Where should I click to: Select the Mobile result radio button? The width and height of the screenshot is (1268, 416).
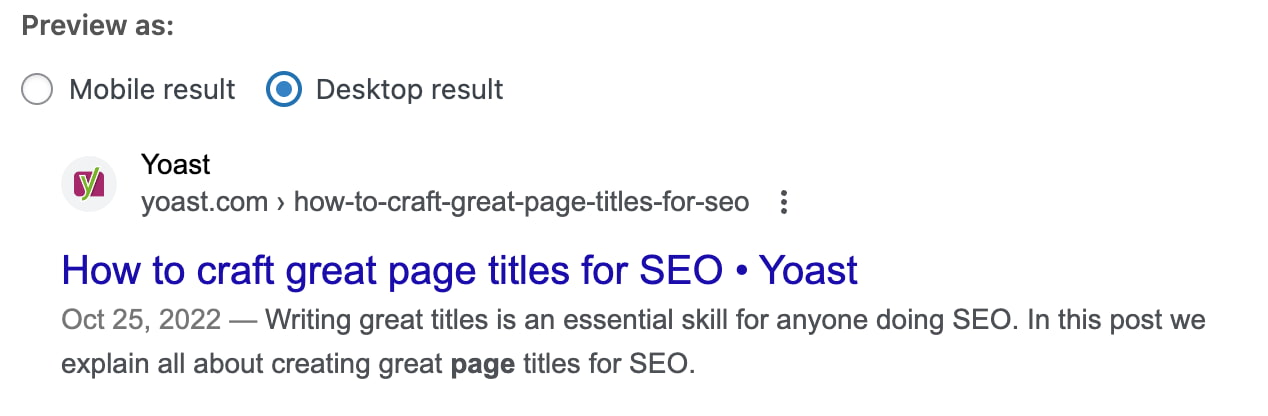point(37,90)
